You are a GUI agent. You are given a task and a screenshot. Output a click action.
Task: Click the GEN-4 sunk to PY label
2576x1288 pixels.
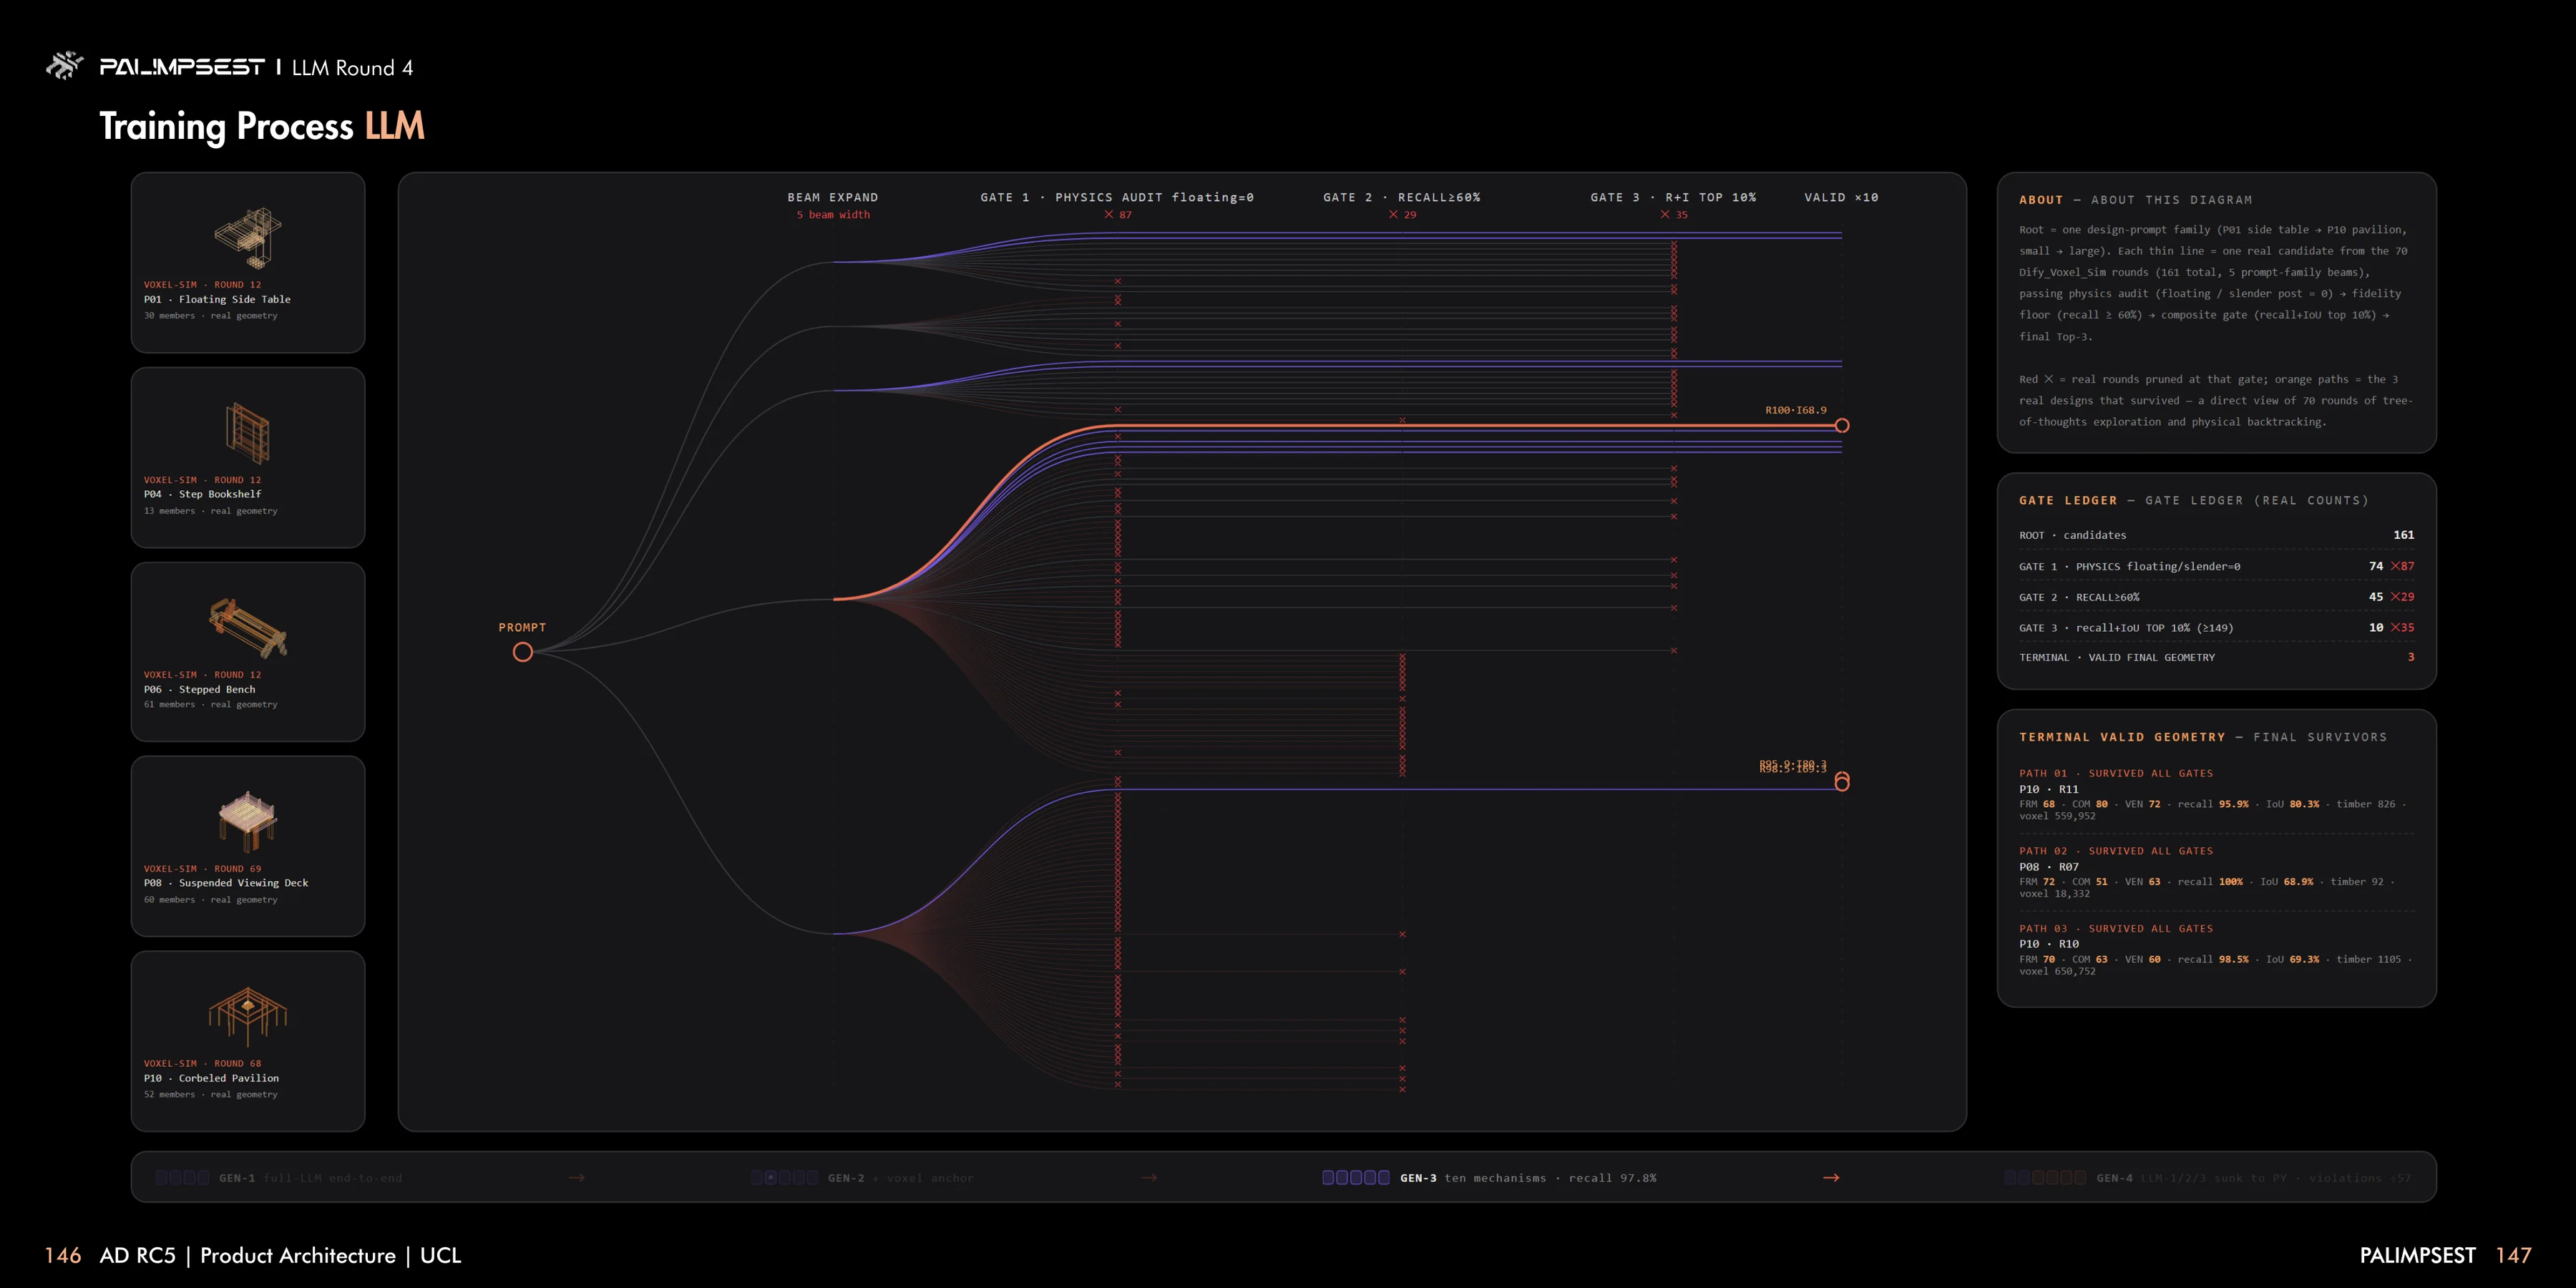point(2254,1178)
